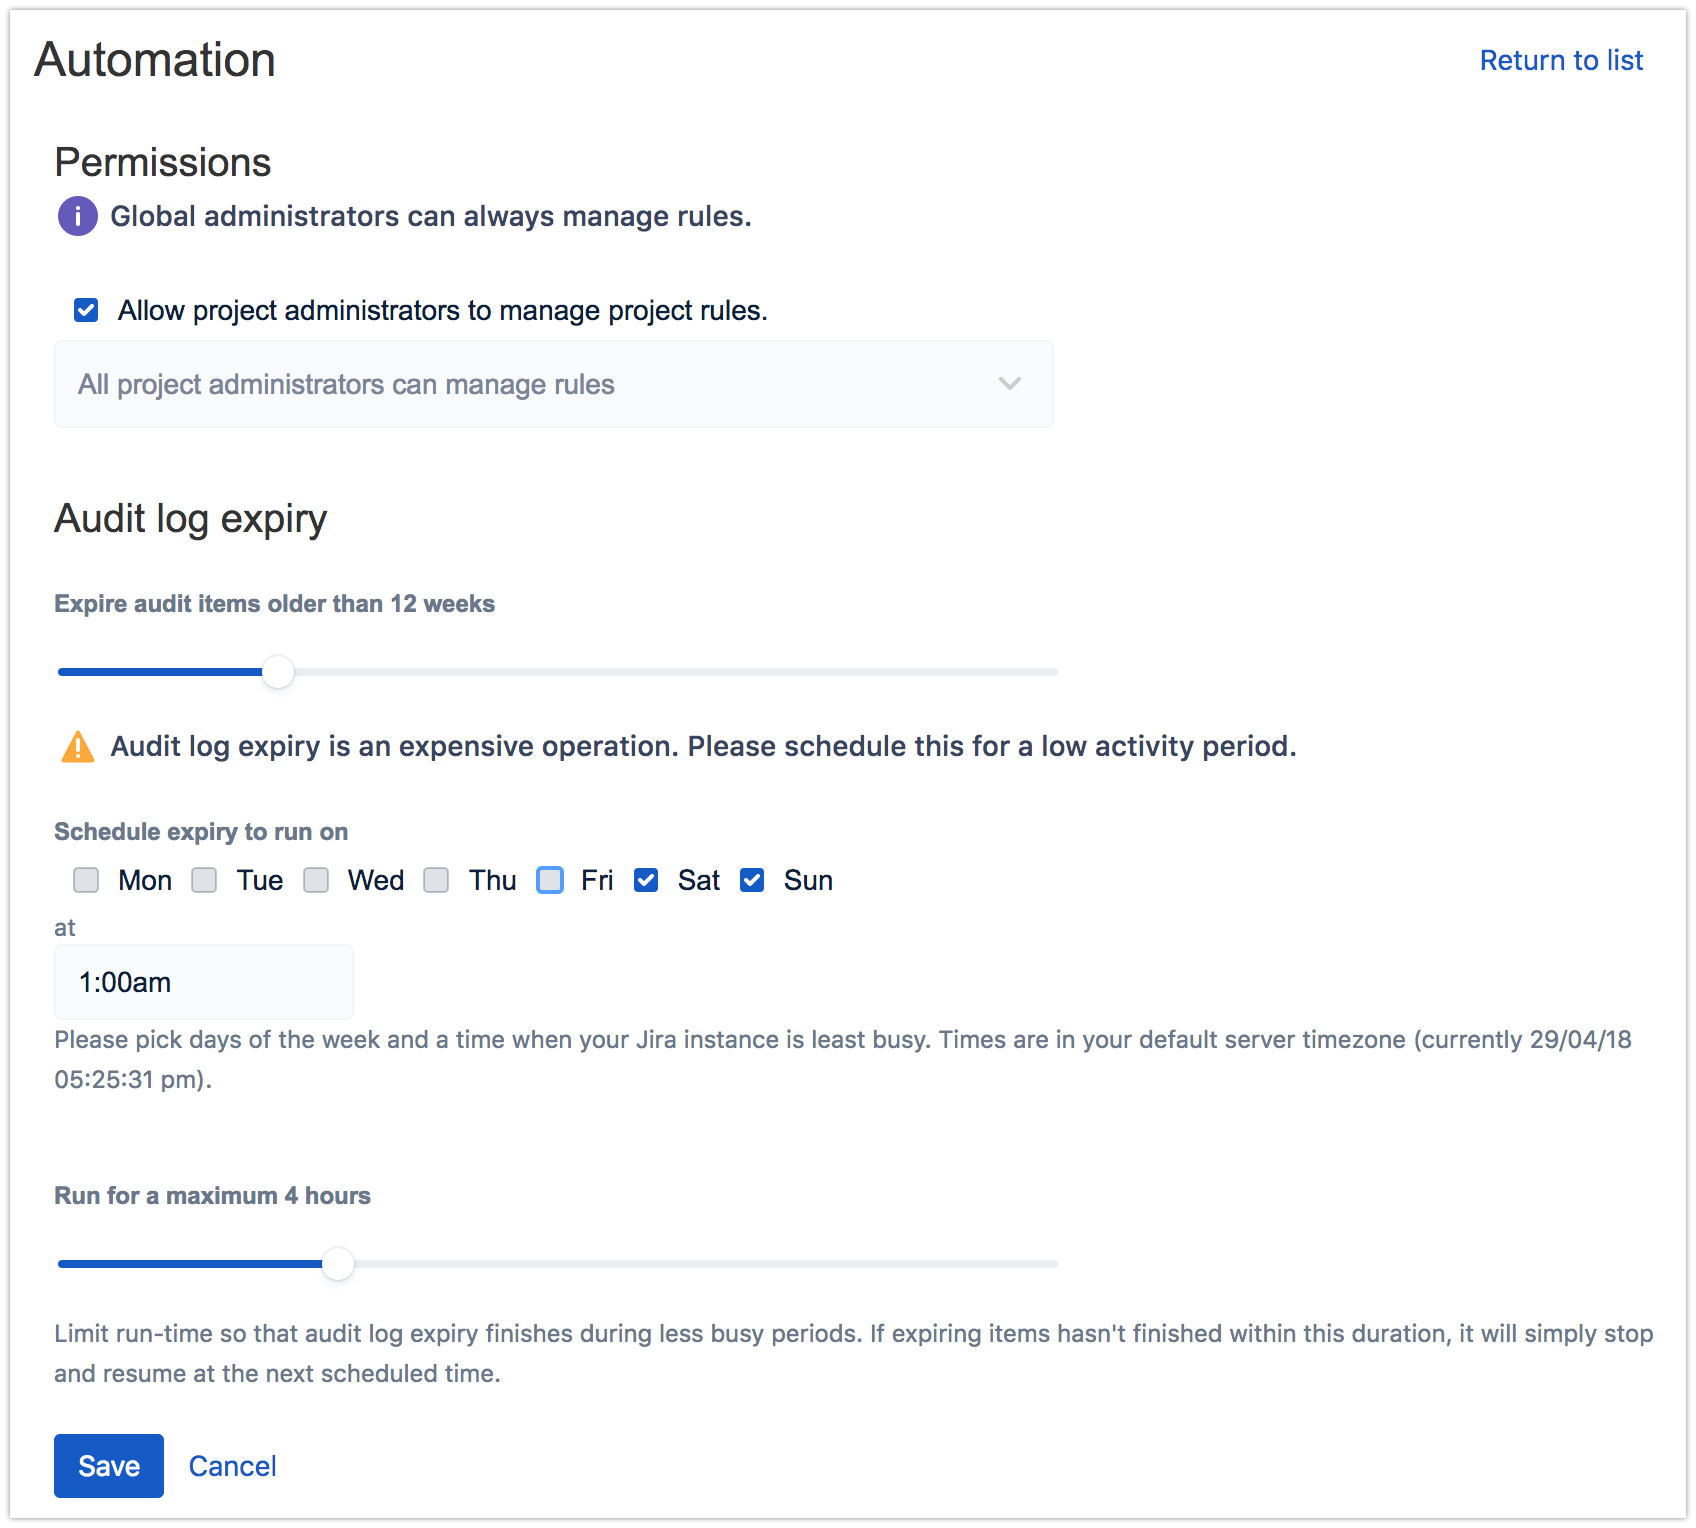Click the Save button

pos(109,1466)
